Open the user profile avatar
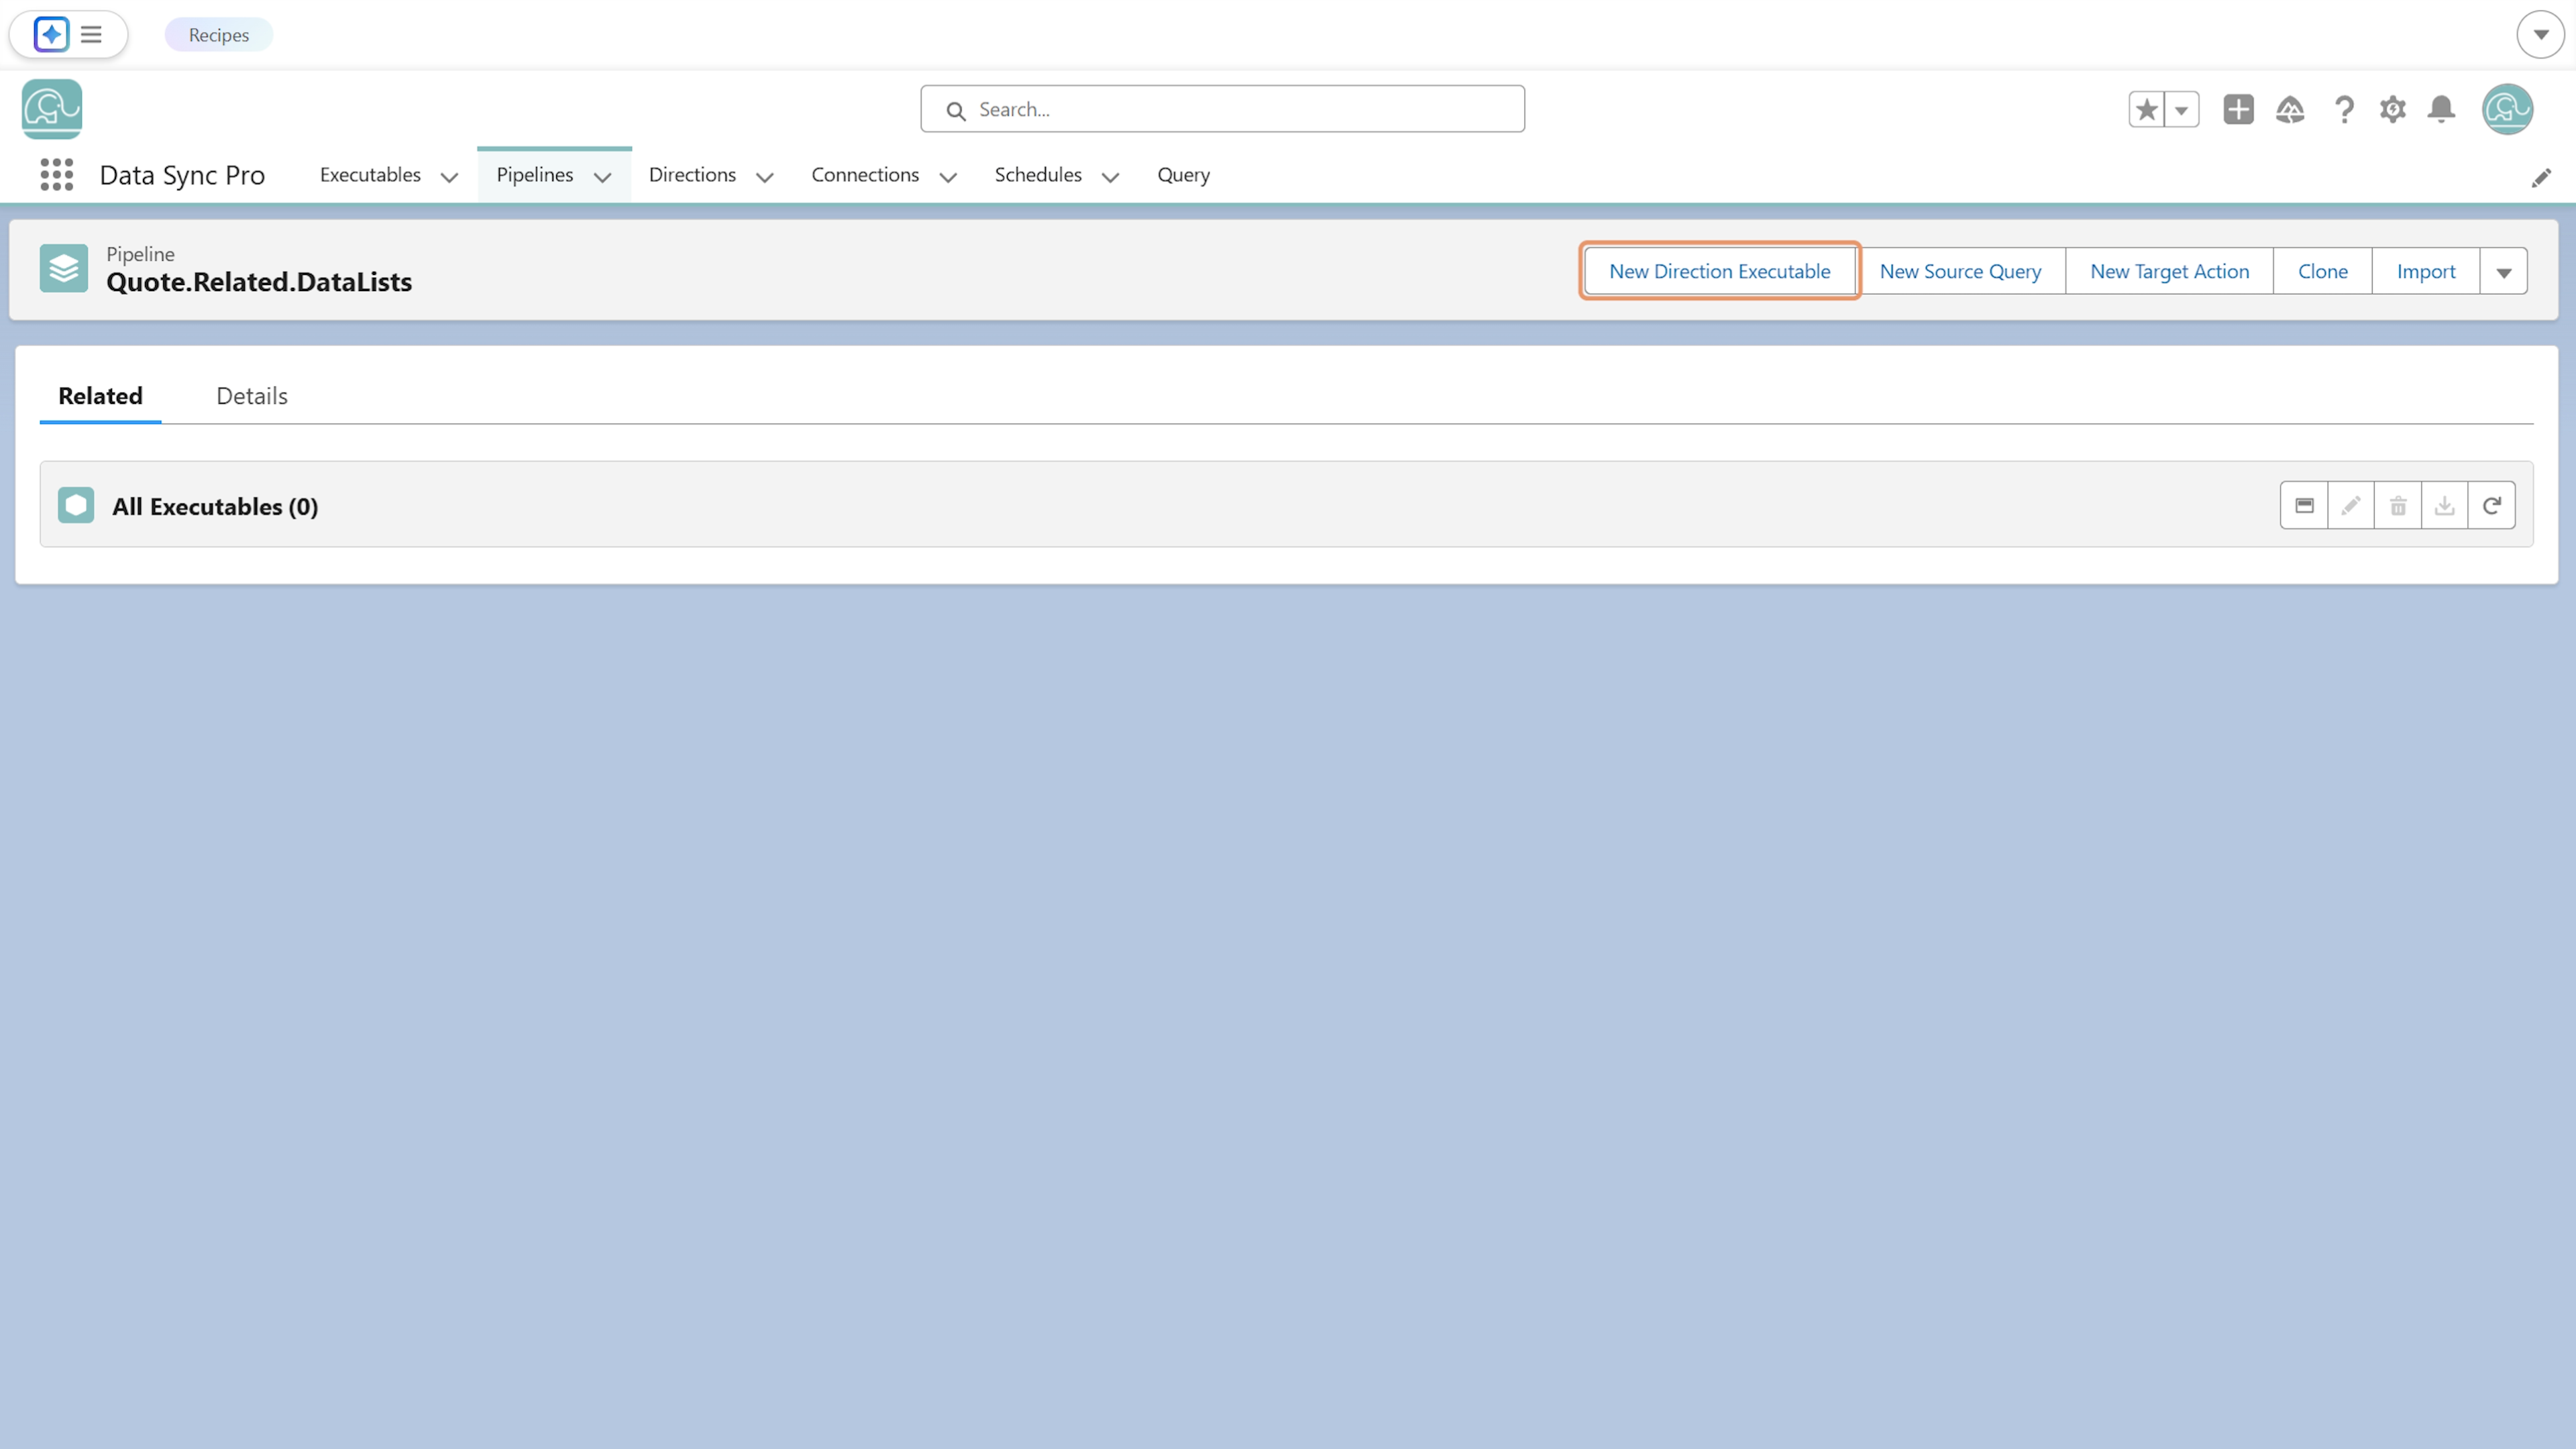2576x1449 pixels. 2506,109
